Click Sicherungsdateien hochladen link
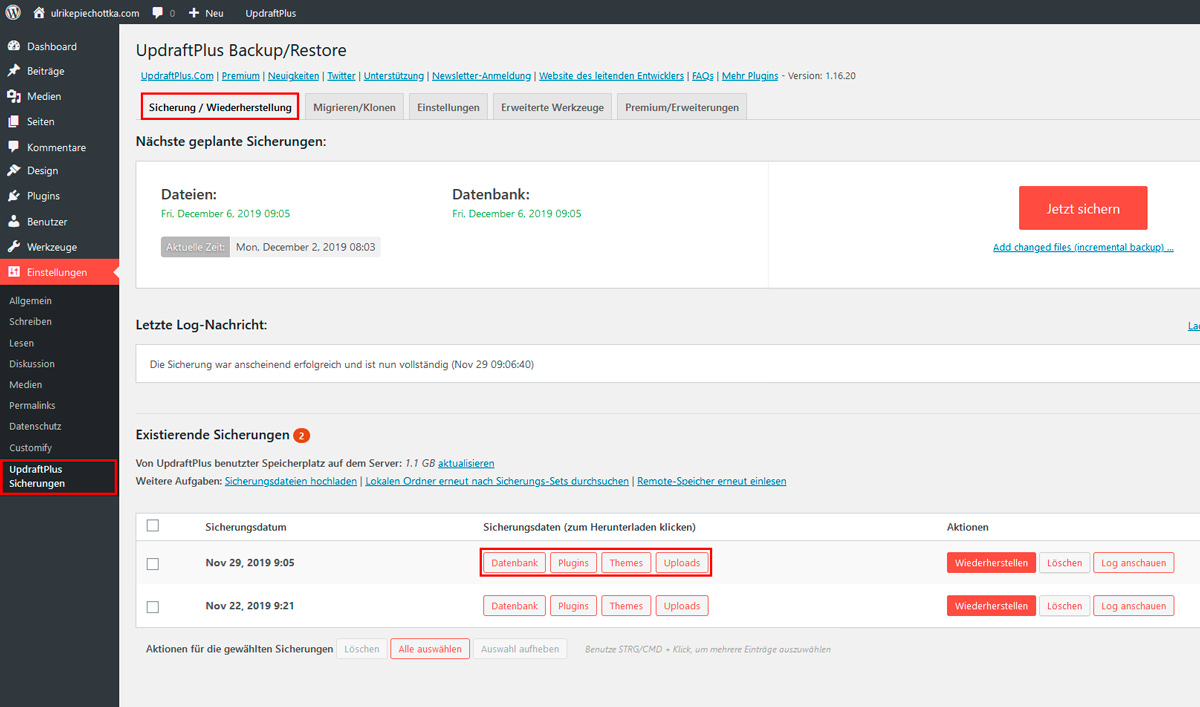 coord(291,481)
